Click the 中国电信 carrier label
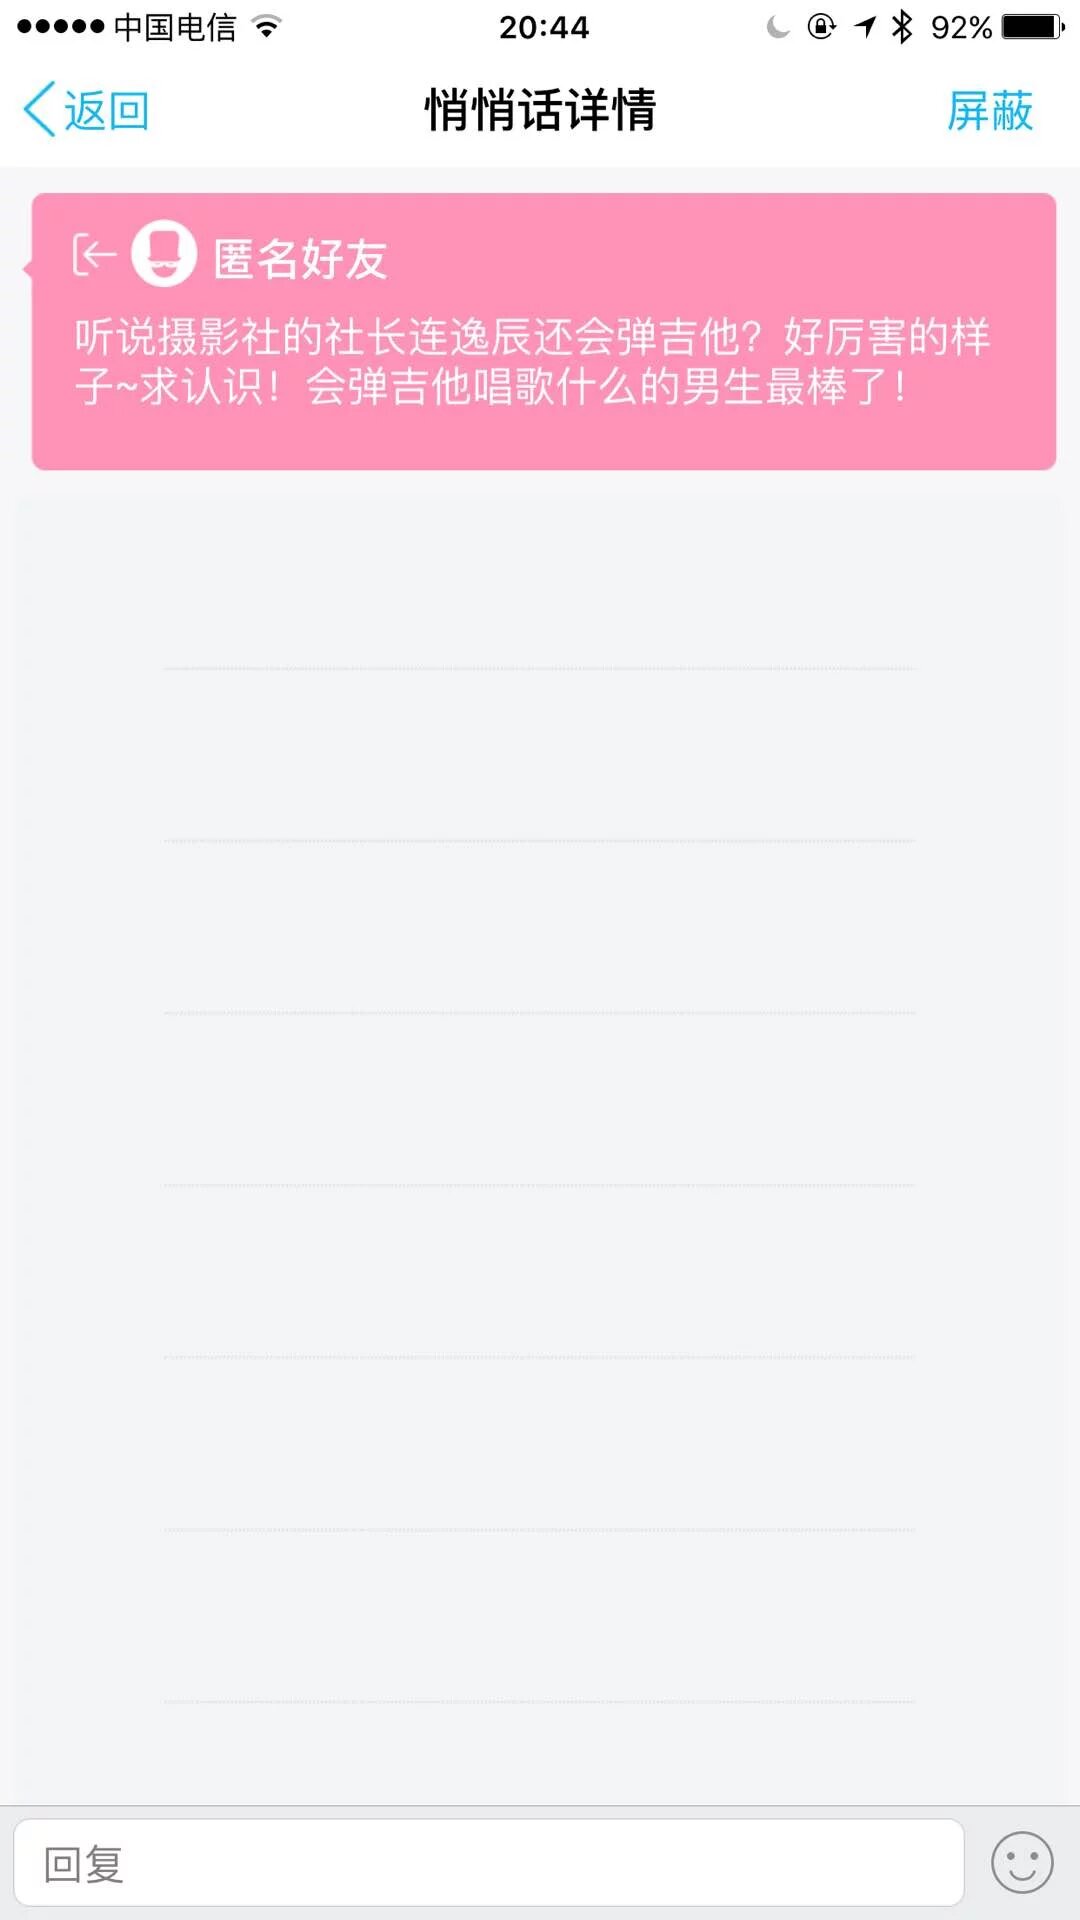 (x=175, y=27)
